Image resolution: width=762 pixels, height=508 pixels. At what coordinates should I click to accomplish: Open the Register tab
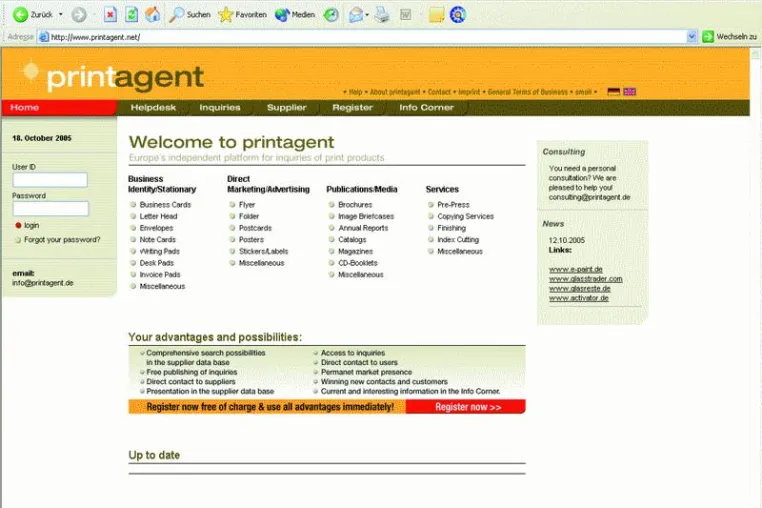coord(352,107)
